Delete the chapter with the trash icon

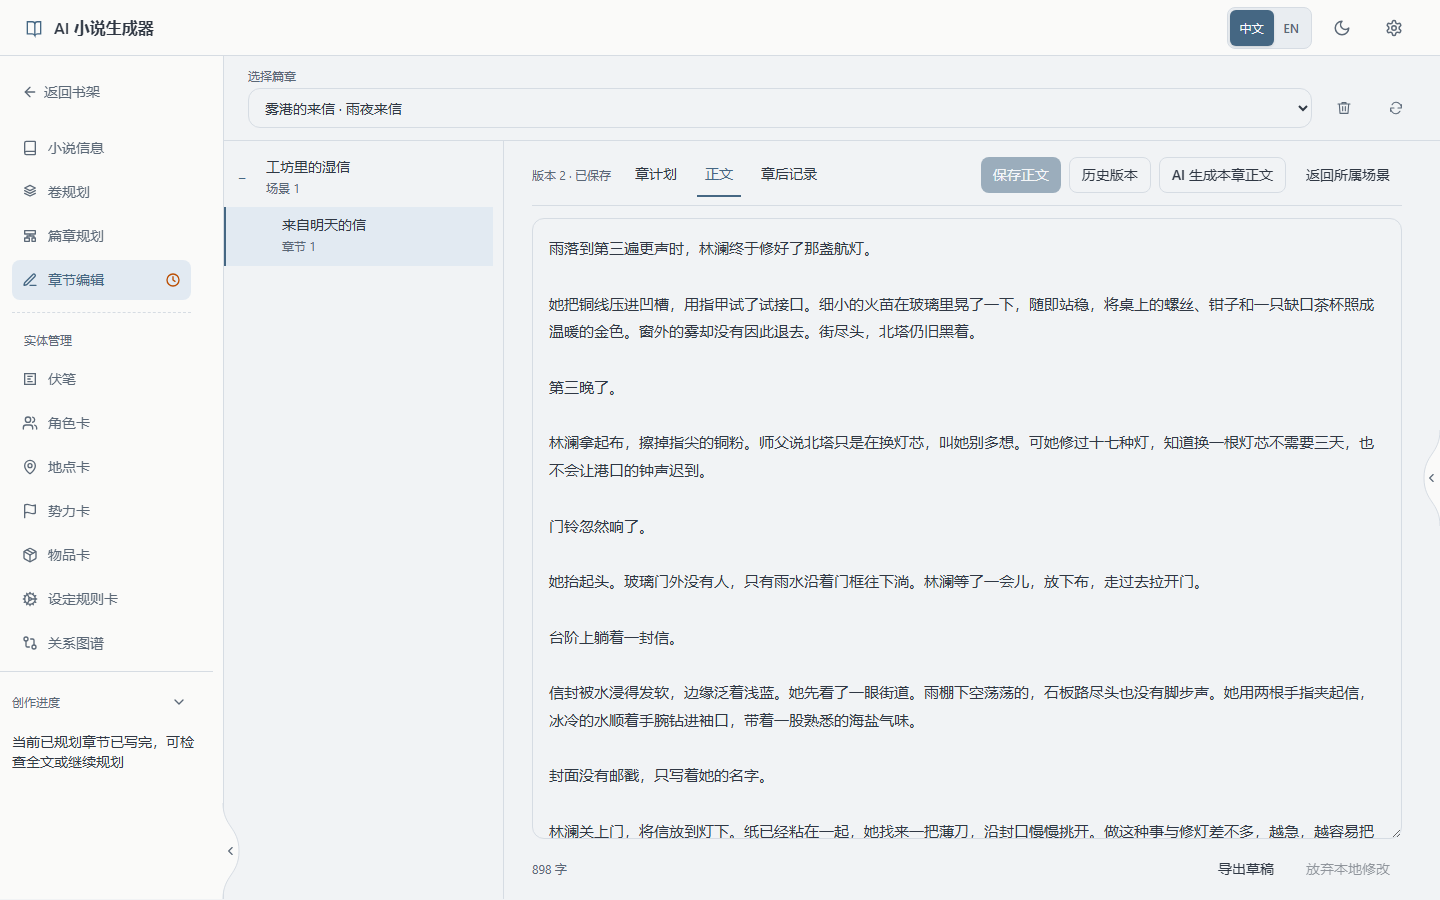[1344, 108]
